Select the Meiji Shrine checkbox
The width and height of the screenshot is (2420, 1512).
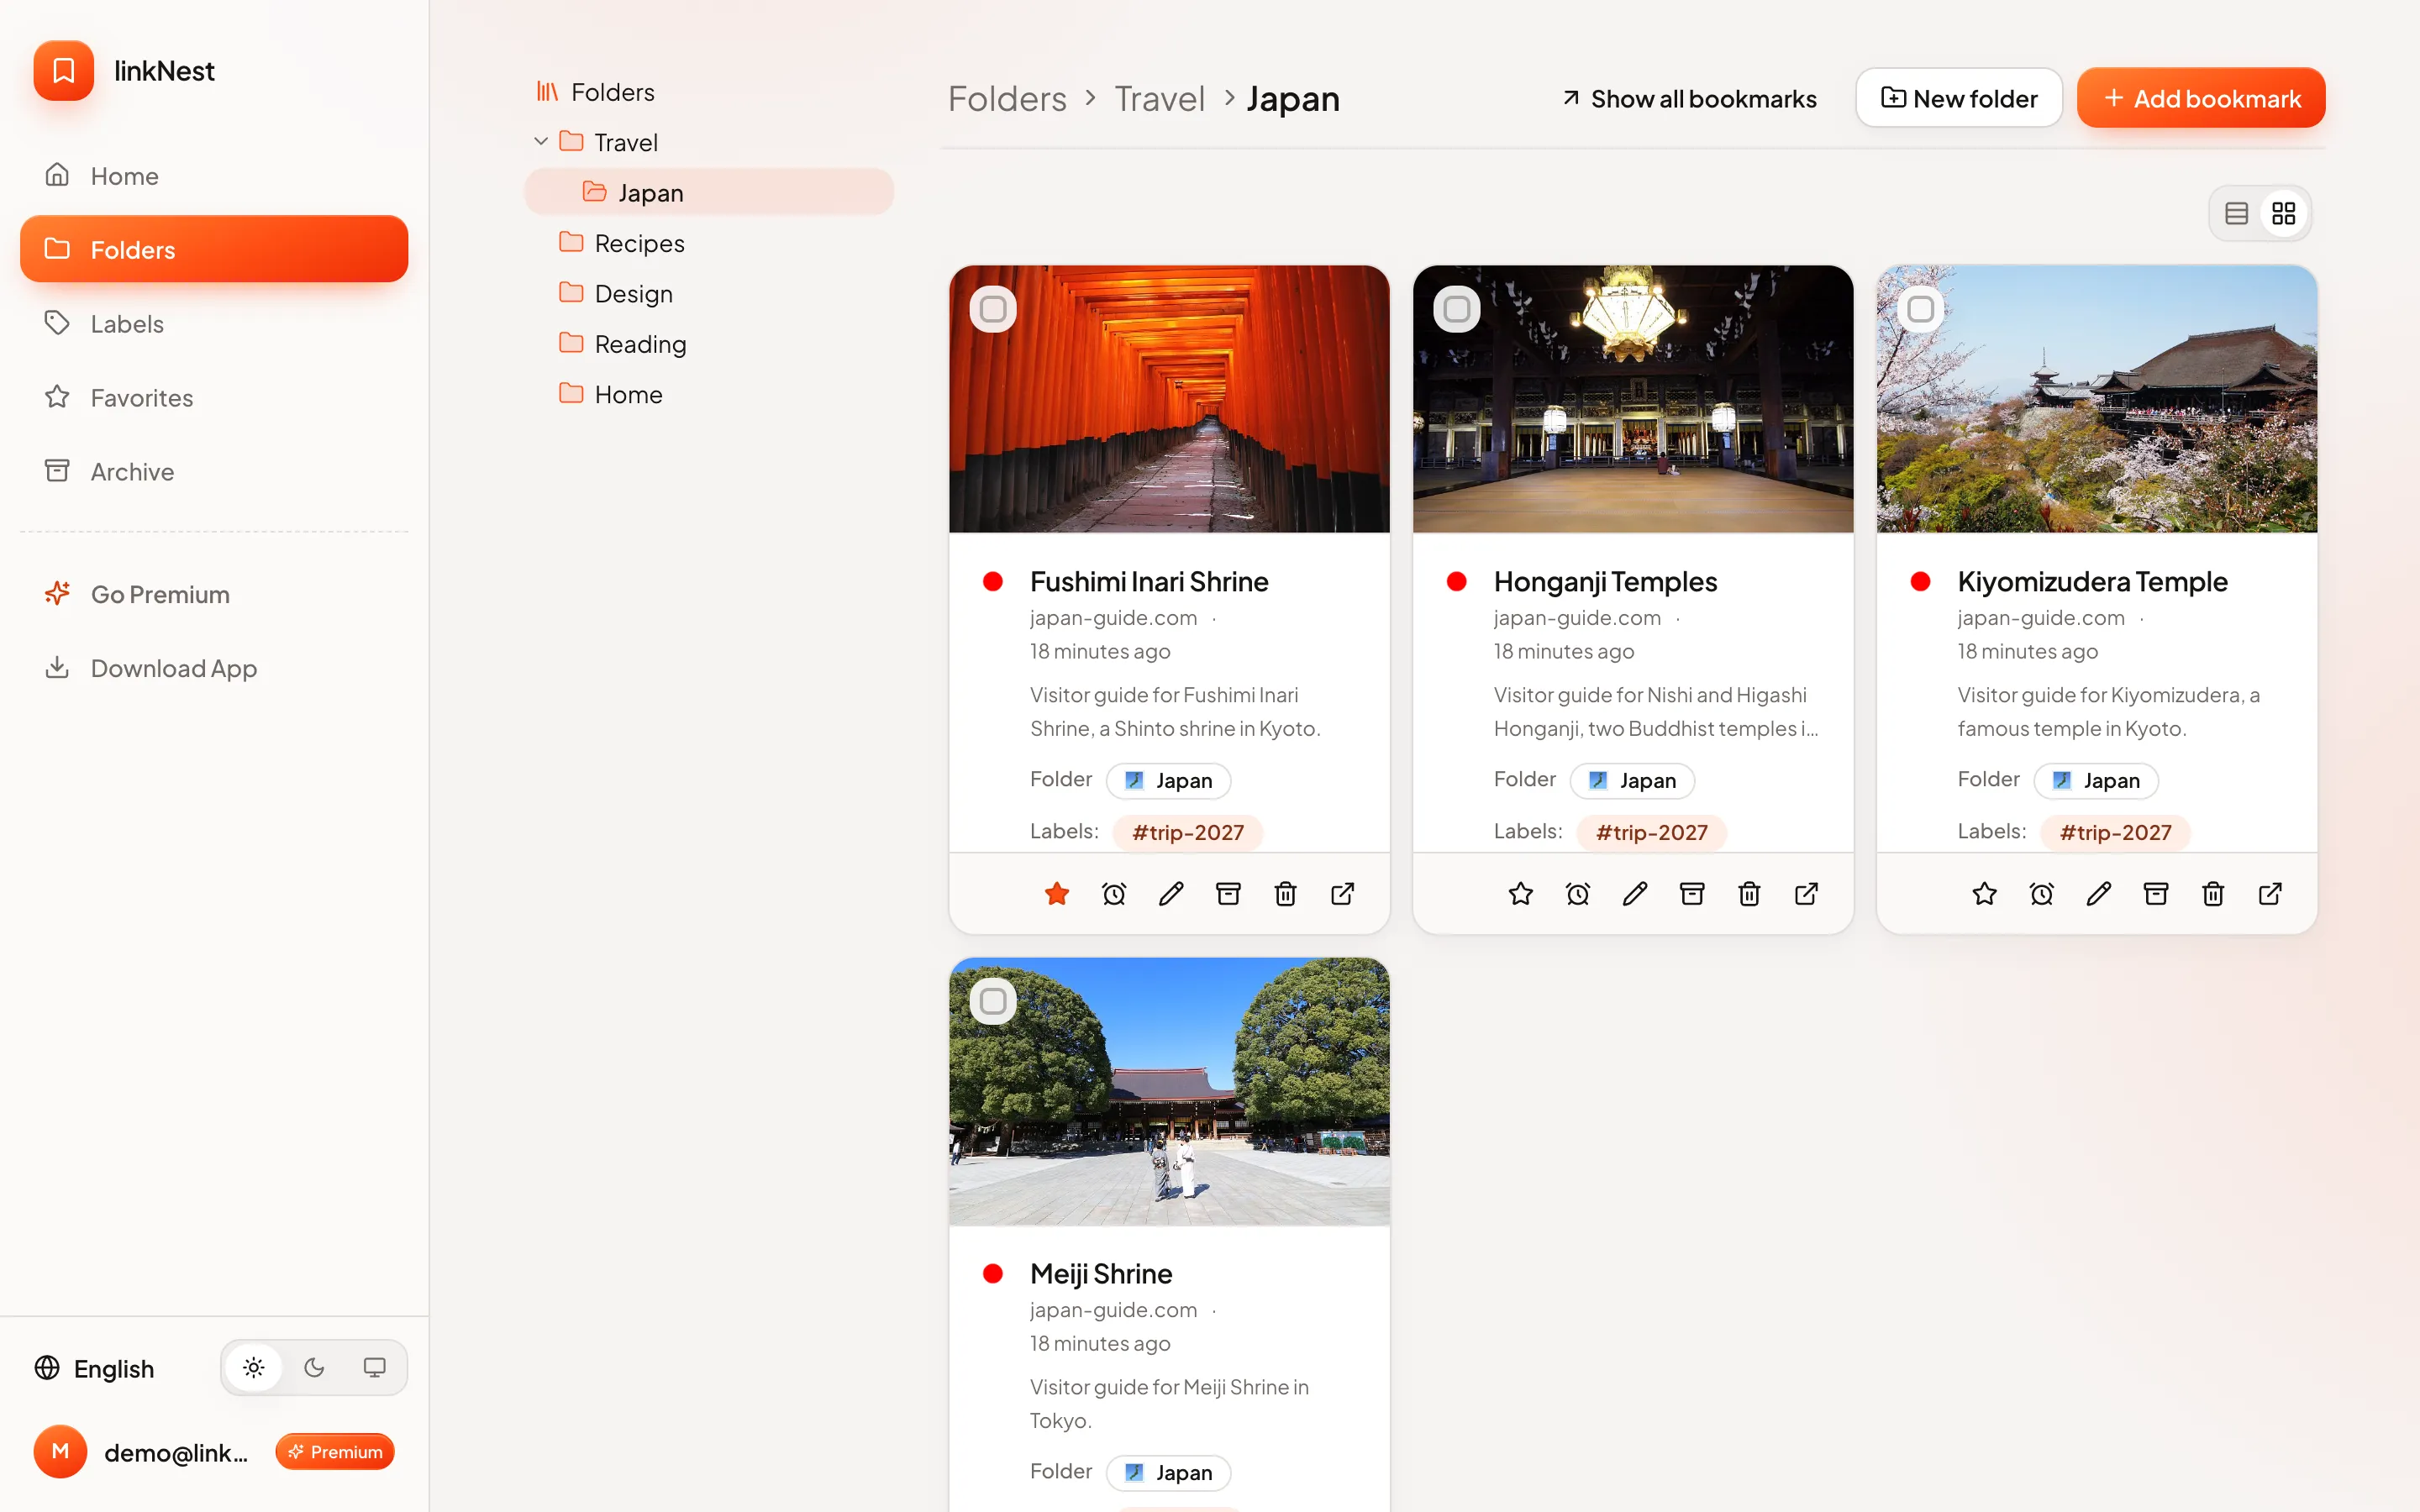(x=993, y=1001)
